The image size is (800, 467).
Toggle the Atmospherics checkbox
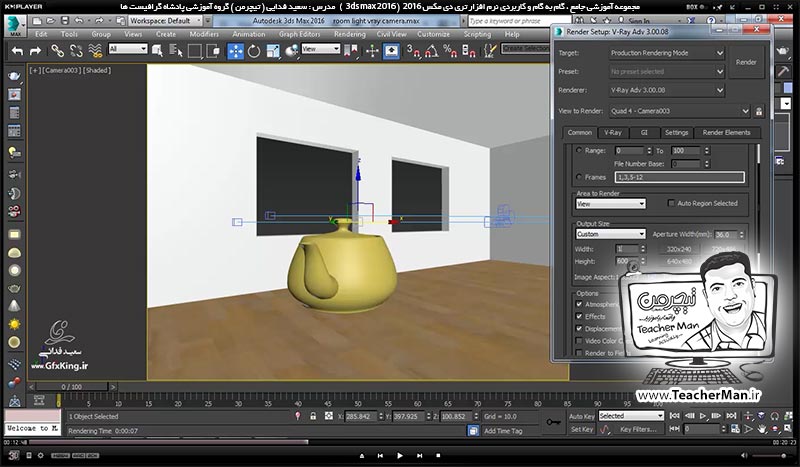point(579,304)
